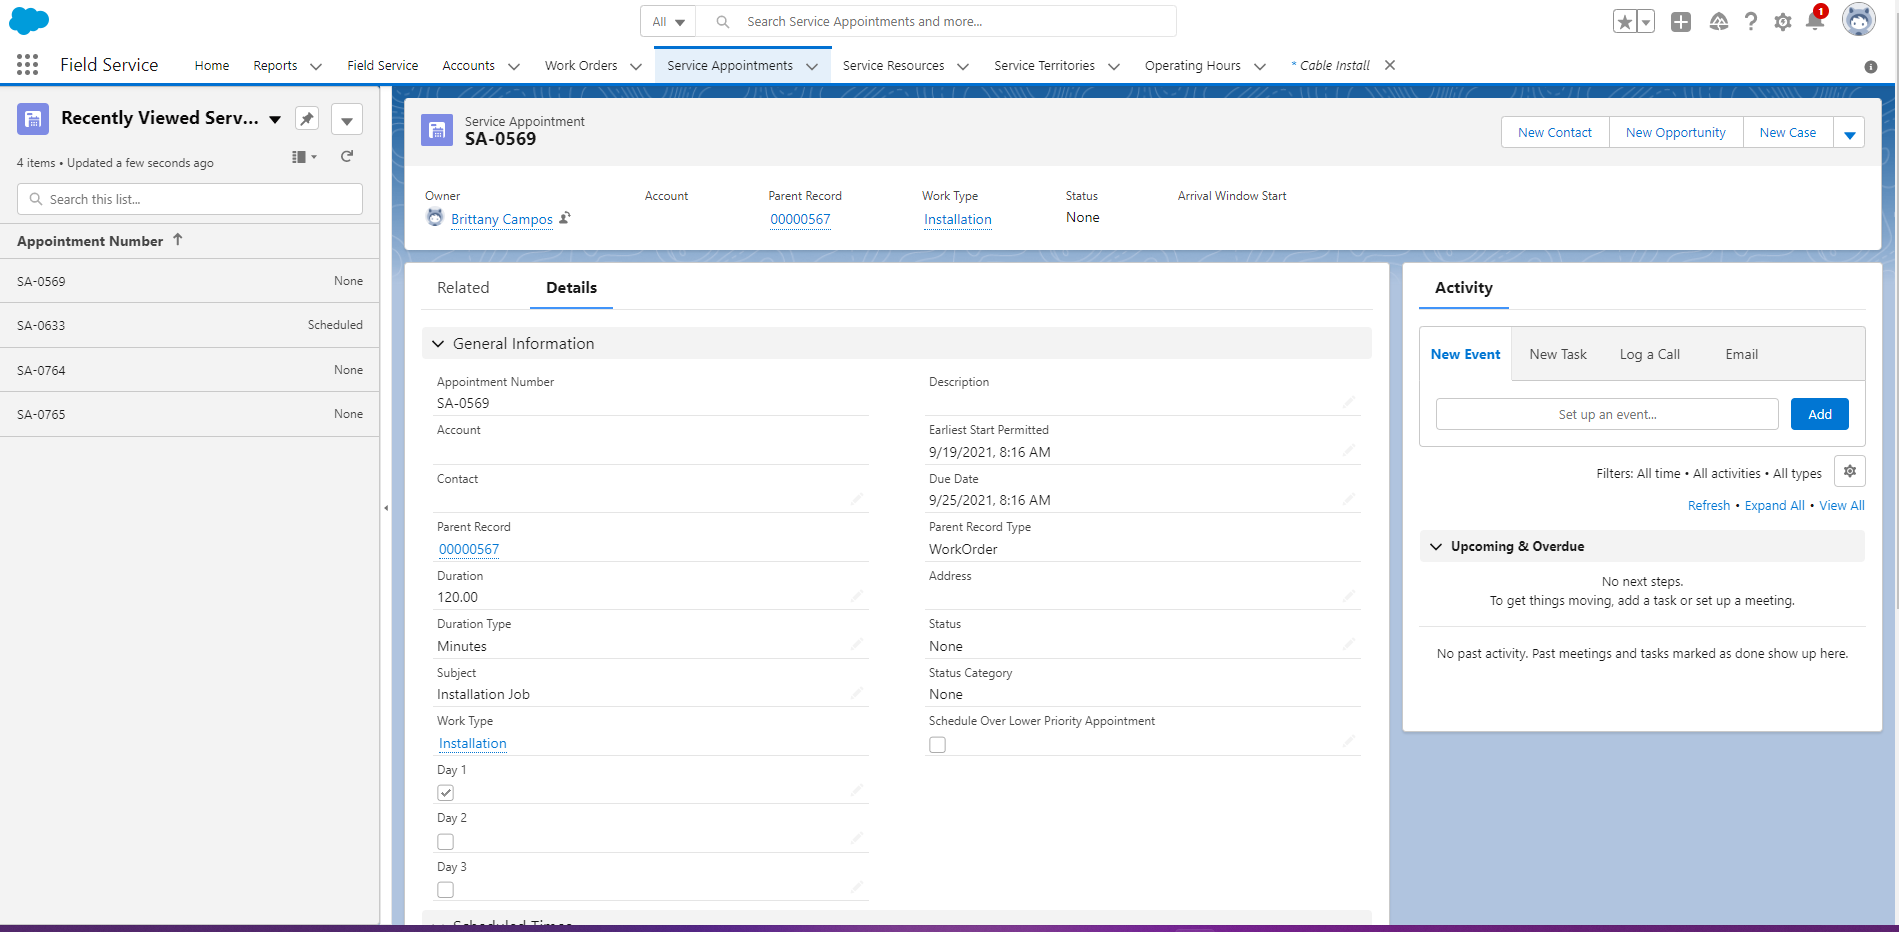1899x932 pixels.
Task: Open the Trailhead guidance icon
Action: click(1718, 21)
